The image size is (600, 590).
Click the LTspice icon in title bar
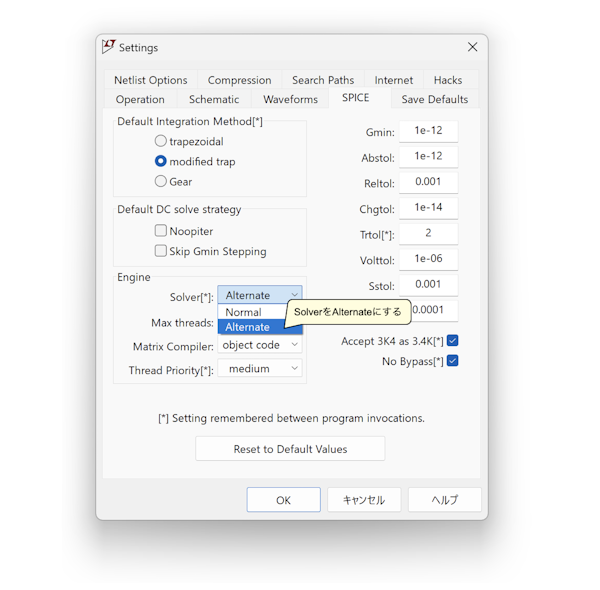109,47
